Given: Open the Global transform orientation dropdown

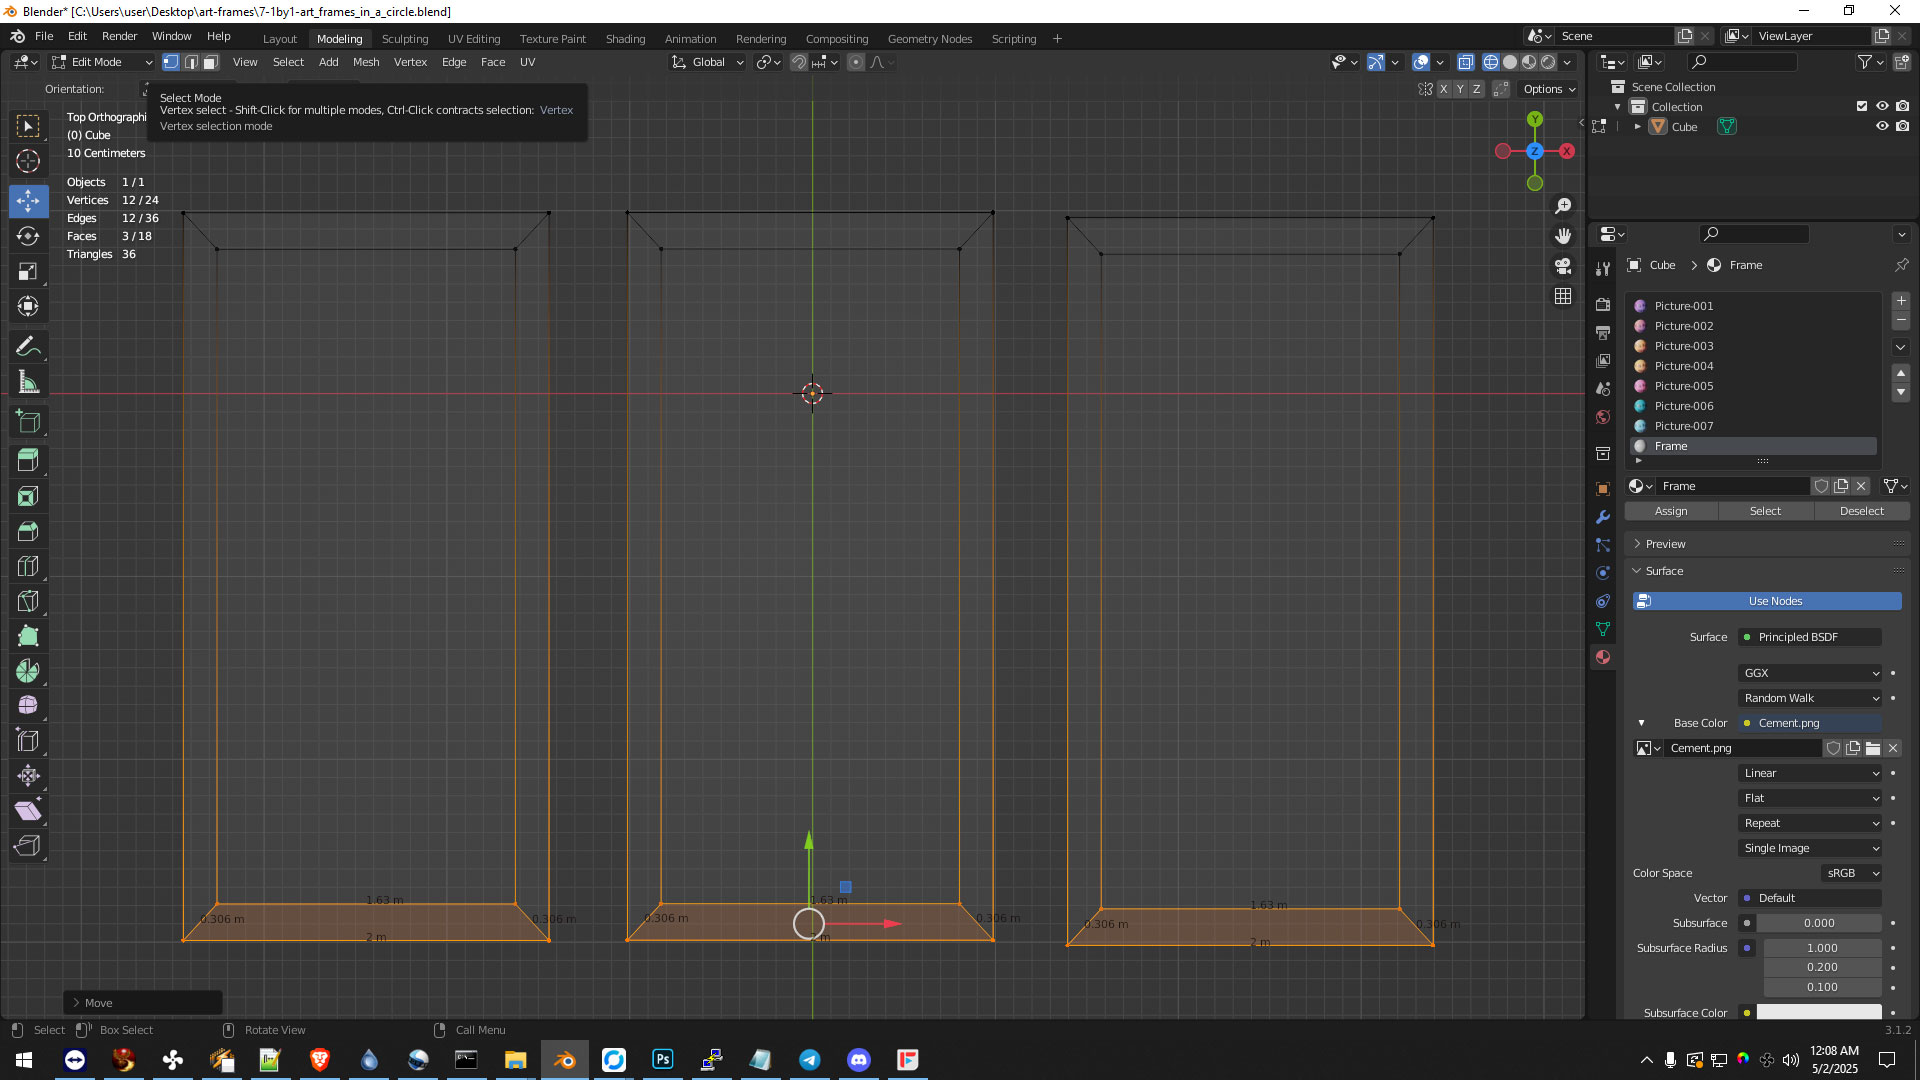Looking at the screenshot, I should pos(707,62).
